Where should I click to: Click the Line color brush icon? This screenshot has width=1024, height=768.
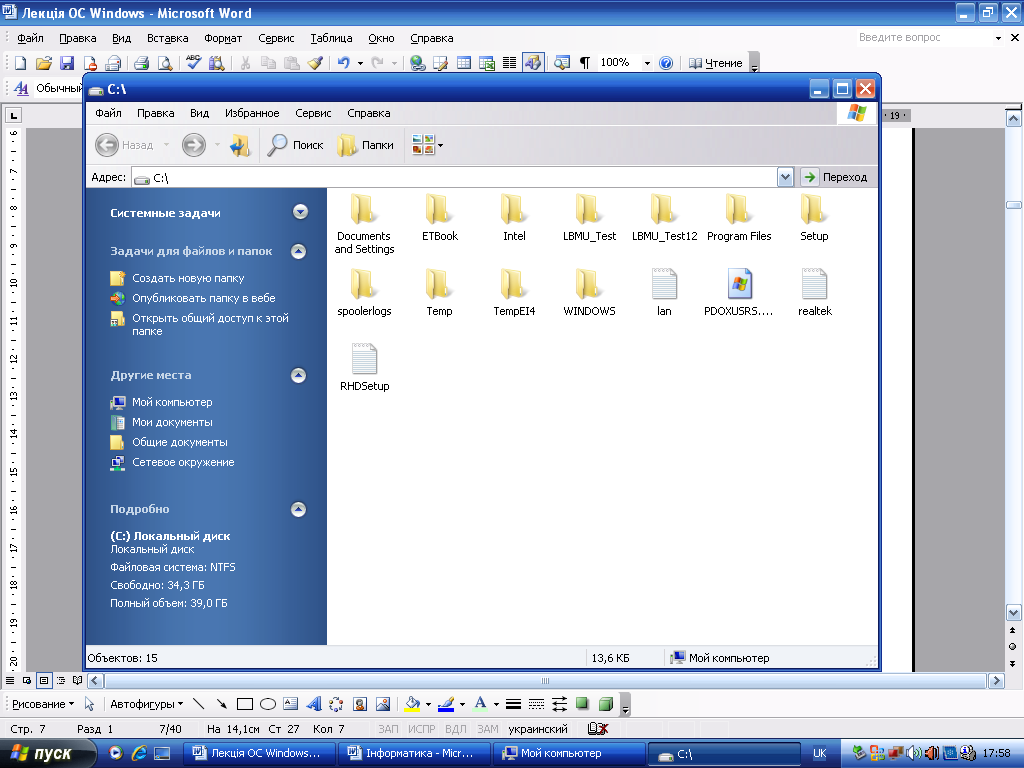pyautogui.click(x=446, y=704)
